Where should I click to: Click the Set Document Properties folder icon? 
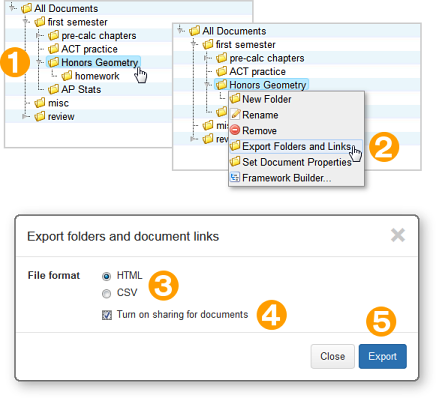235,161
